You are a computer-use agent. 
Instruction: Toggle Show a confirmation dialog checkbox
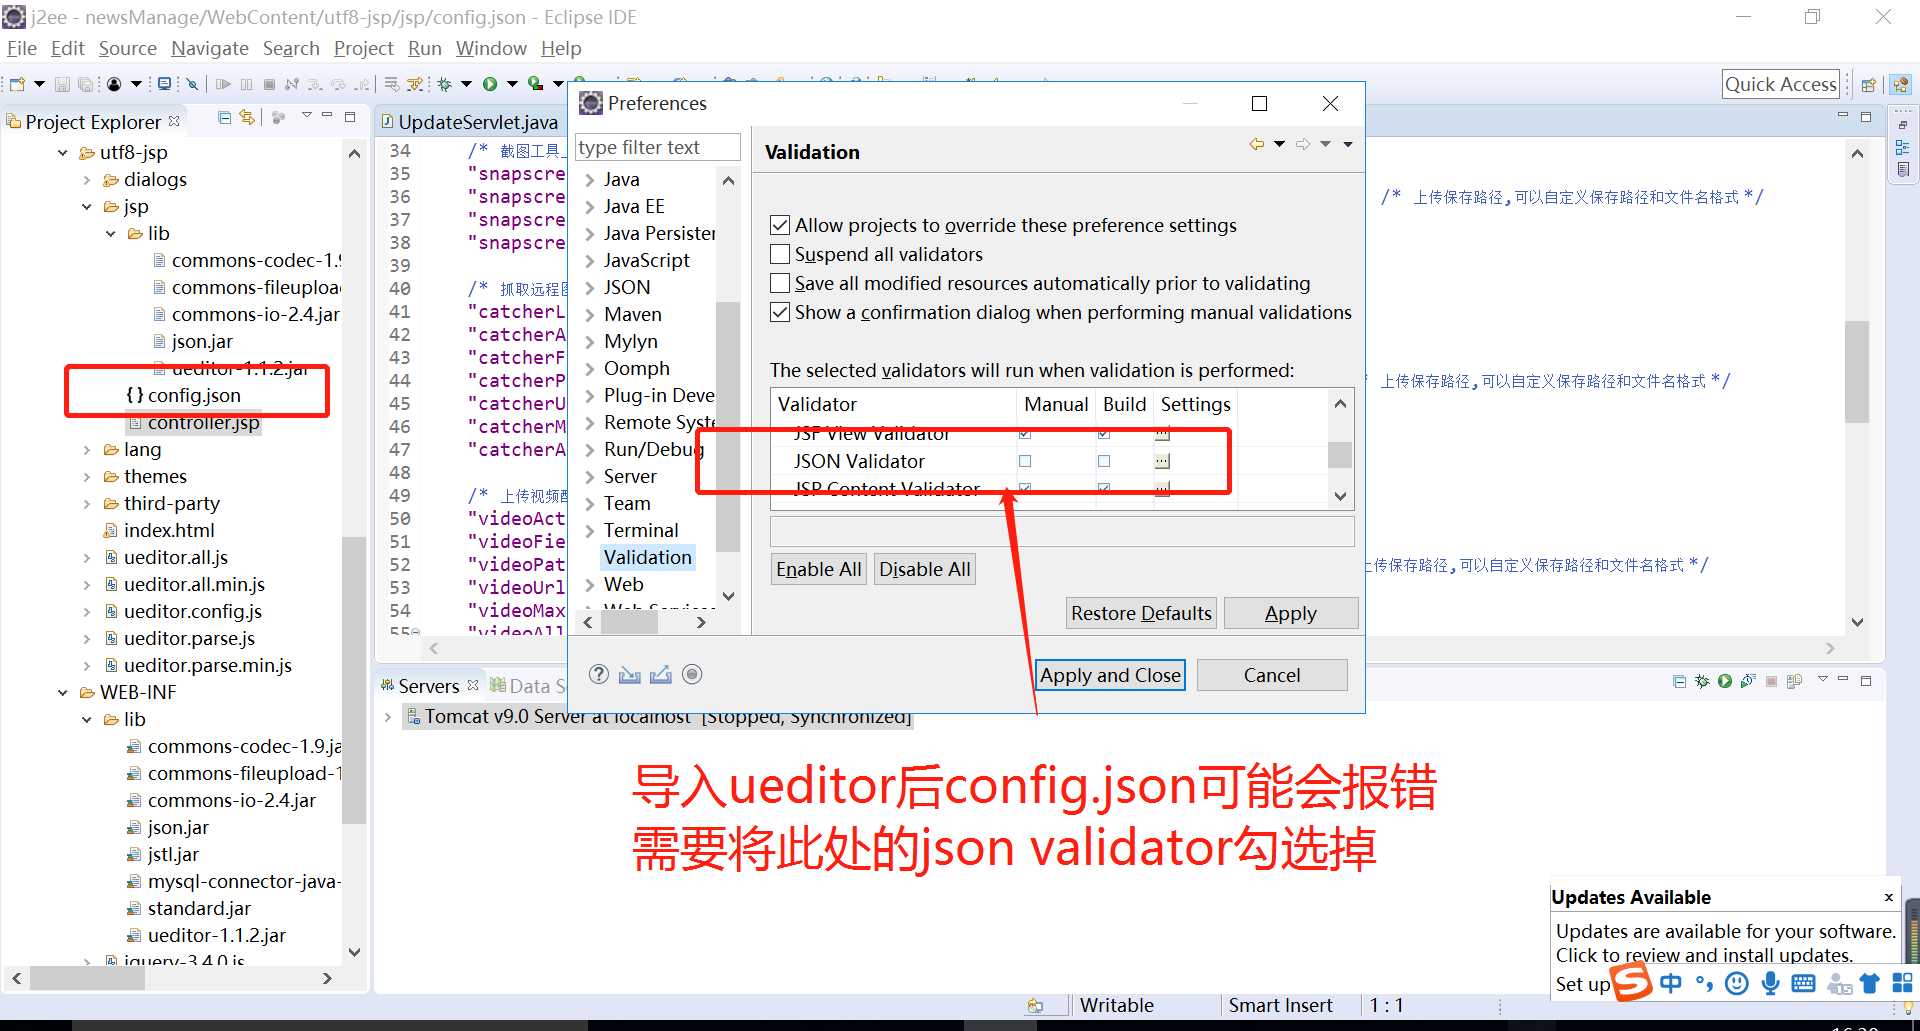780,312
